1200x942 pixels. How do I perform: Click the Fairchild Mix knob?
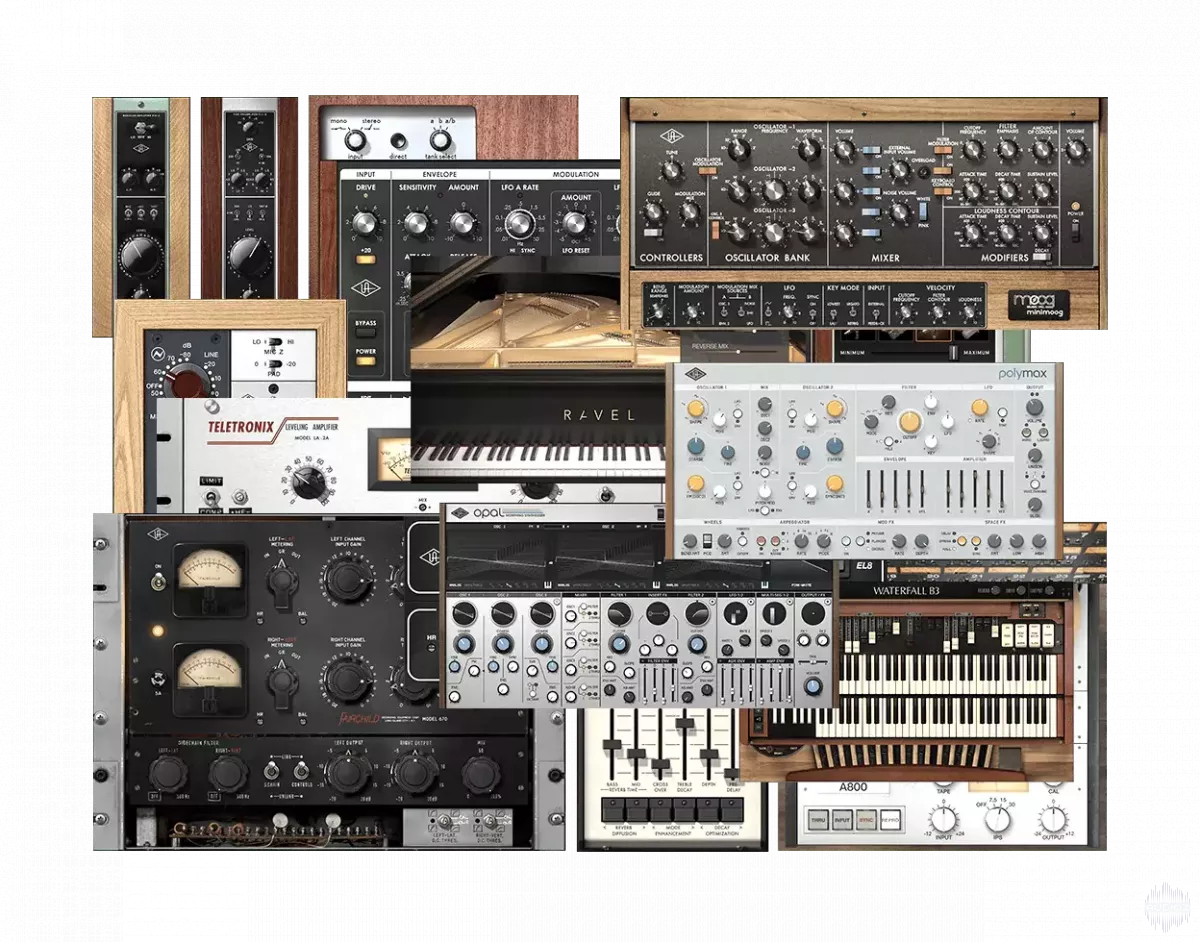481,774
